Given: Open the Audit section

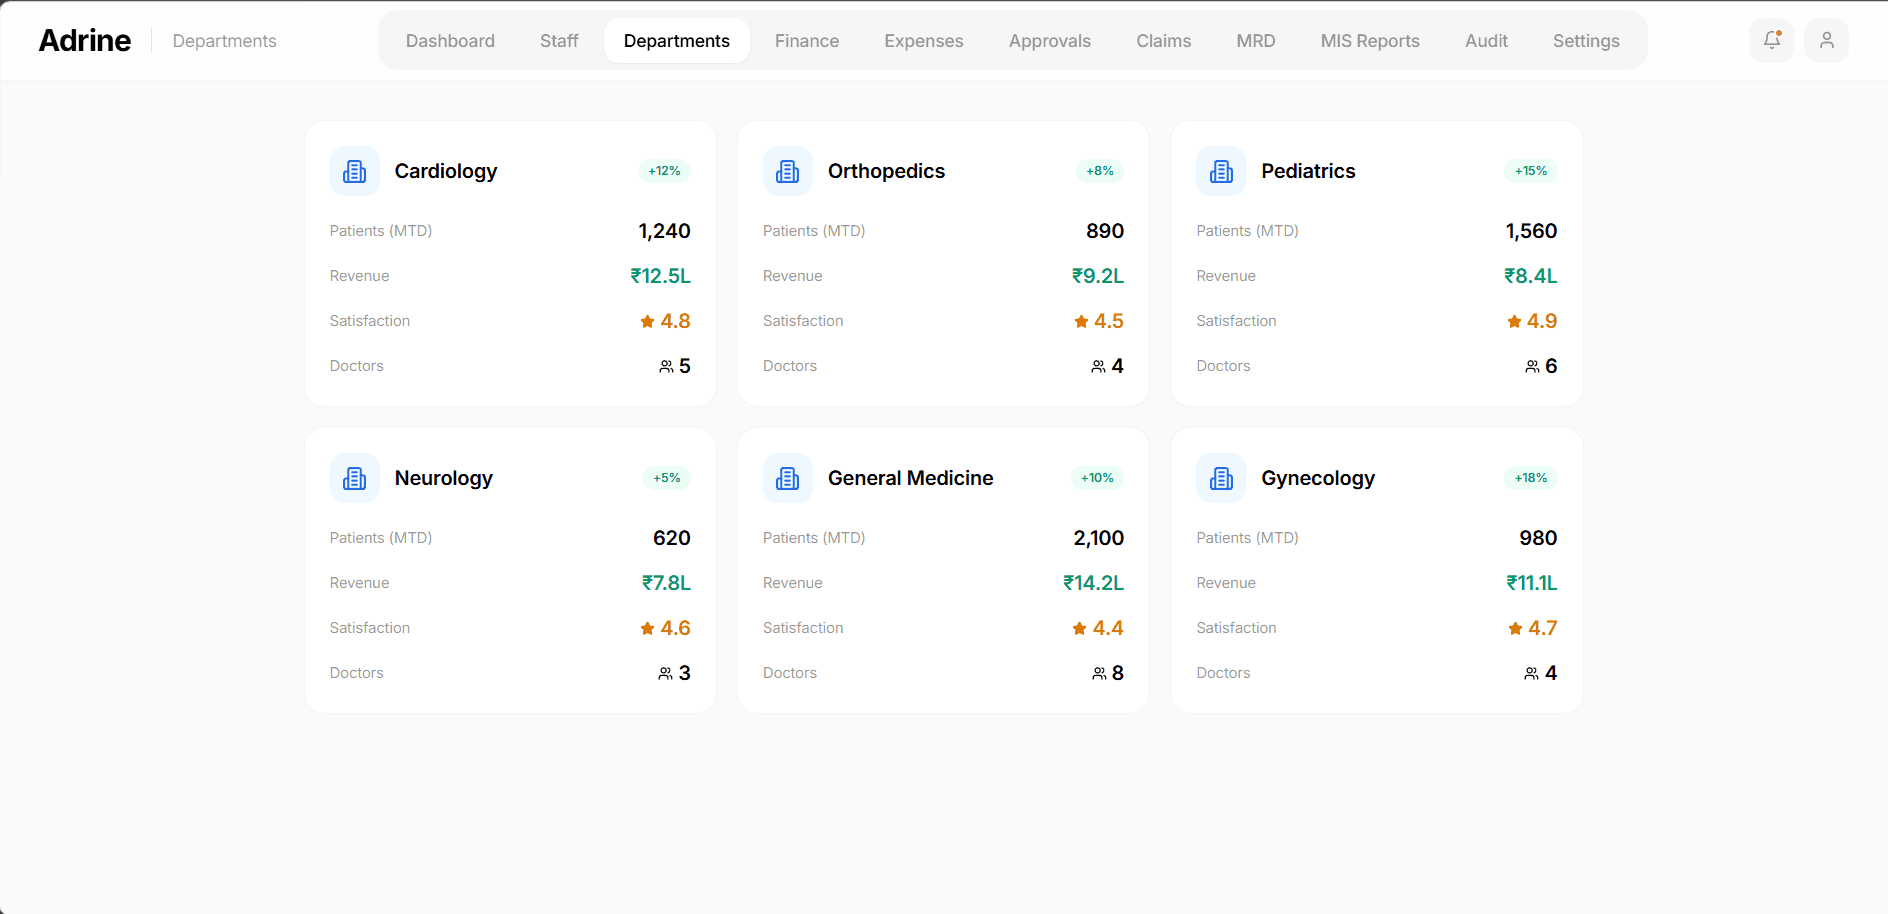Looking at the screenshot, I should click(x=1486, y=40).
